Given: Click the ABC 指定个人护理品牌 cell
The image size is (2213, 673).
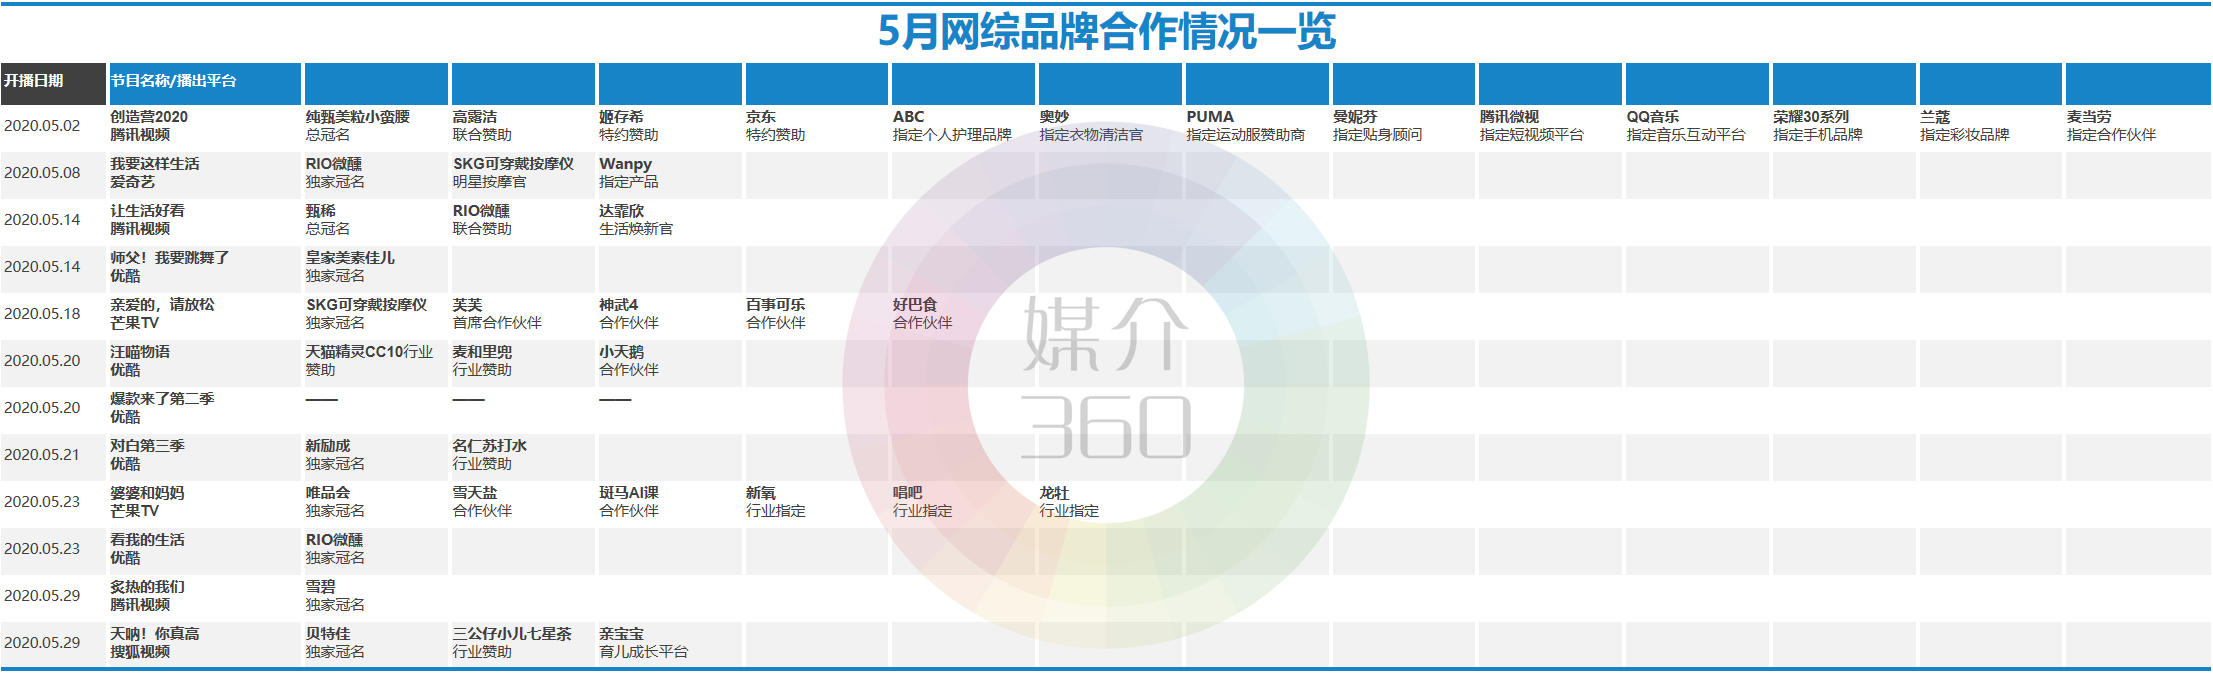Looking at the screenshot, I should click(963, 126).
